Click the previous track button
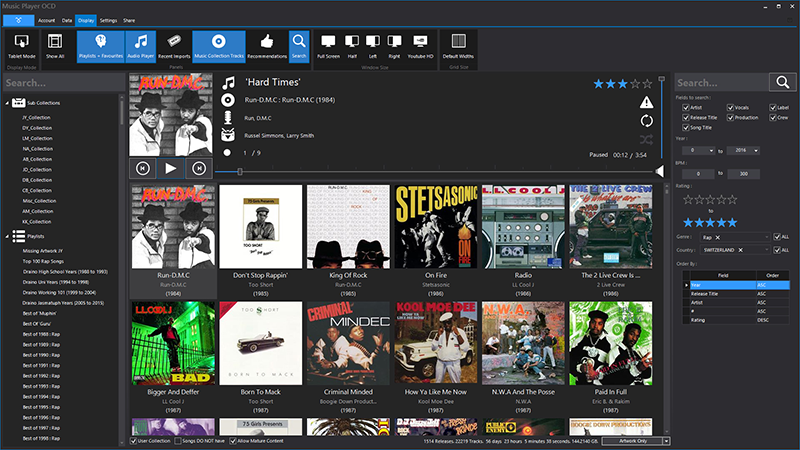This screenshot has width=800, height=450. (x=143, y=168)
